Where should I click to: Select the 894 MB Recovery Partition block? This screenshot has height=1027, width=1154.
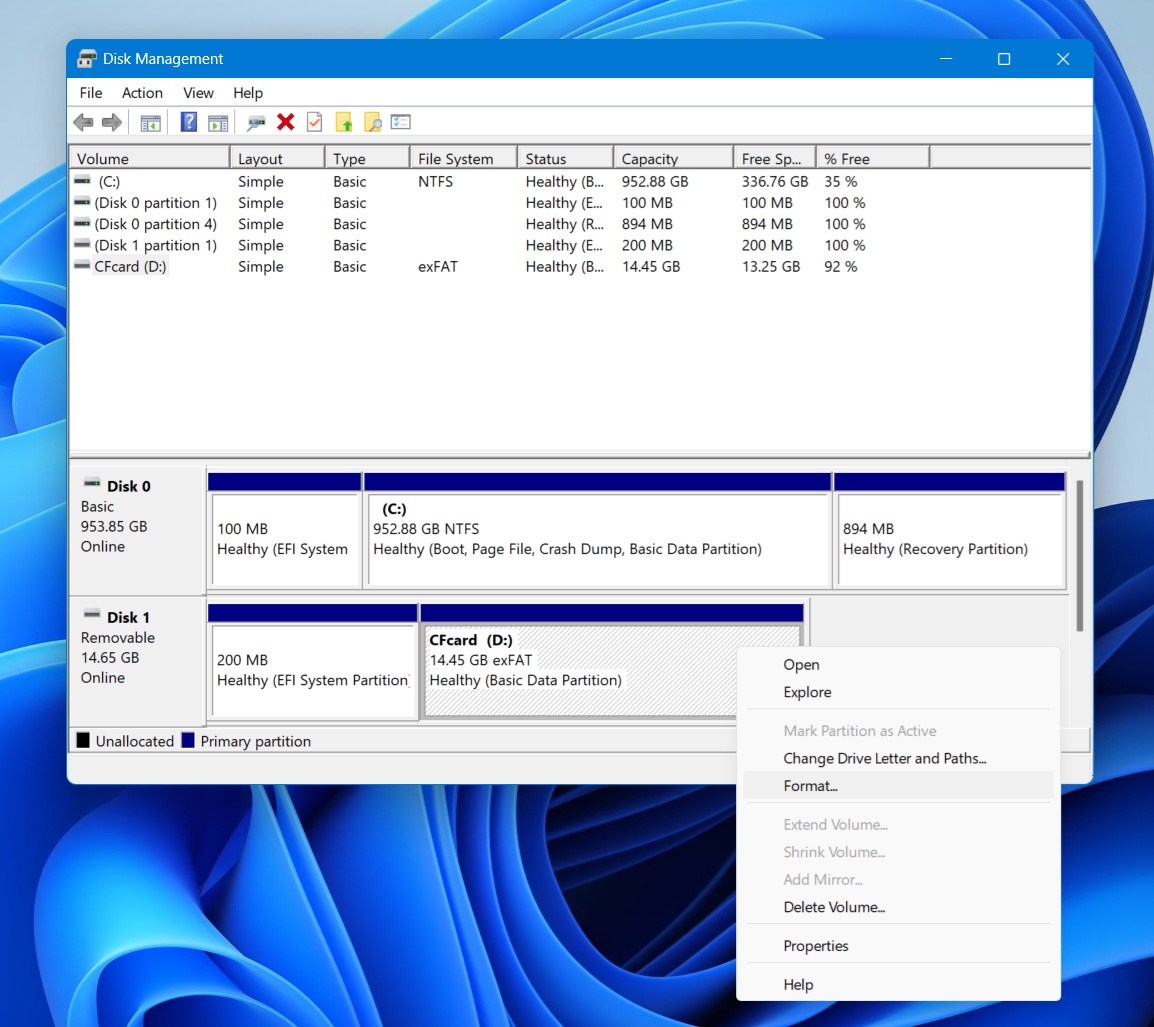[949, 531]
